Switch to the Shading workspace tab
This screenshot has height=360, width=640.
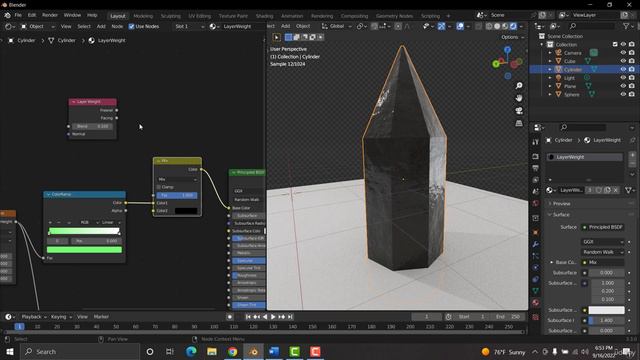pyautogui.click(x=264, y=16)
